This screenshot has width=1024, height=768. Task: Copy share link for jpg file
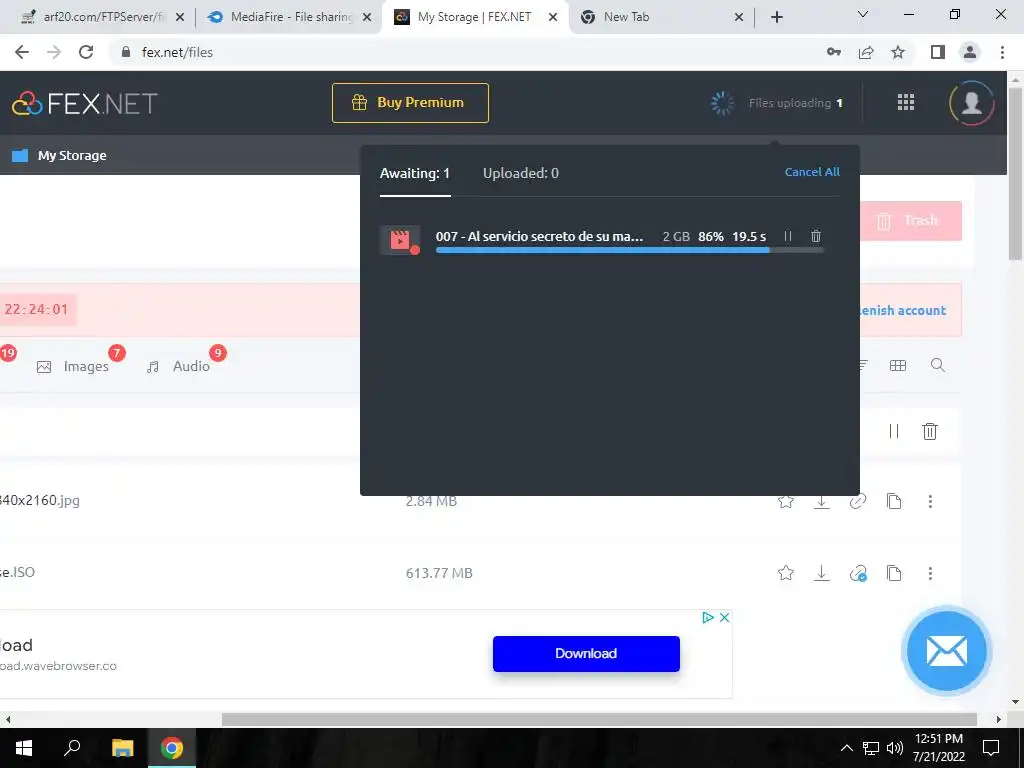pos(857,501)
